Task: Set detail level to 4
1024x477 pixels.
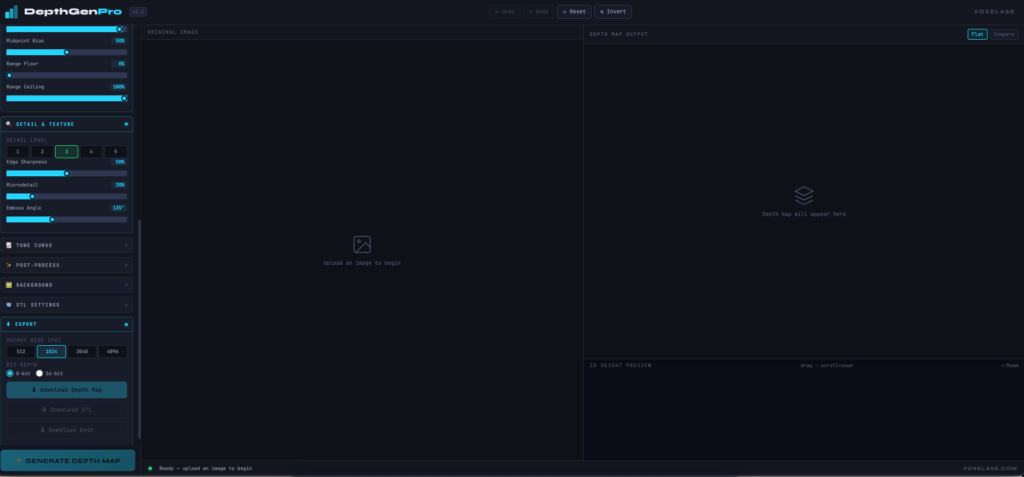Action: [91, 151]
